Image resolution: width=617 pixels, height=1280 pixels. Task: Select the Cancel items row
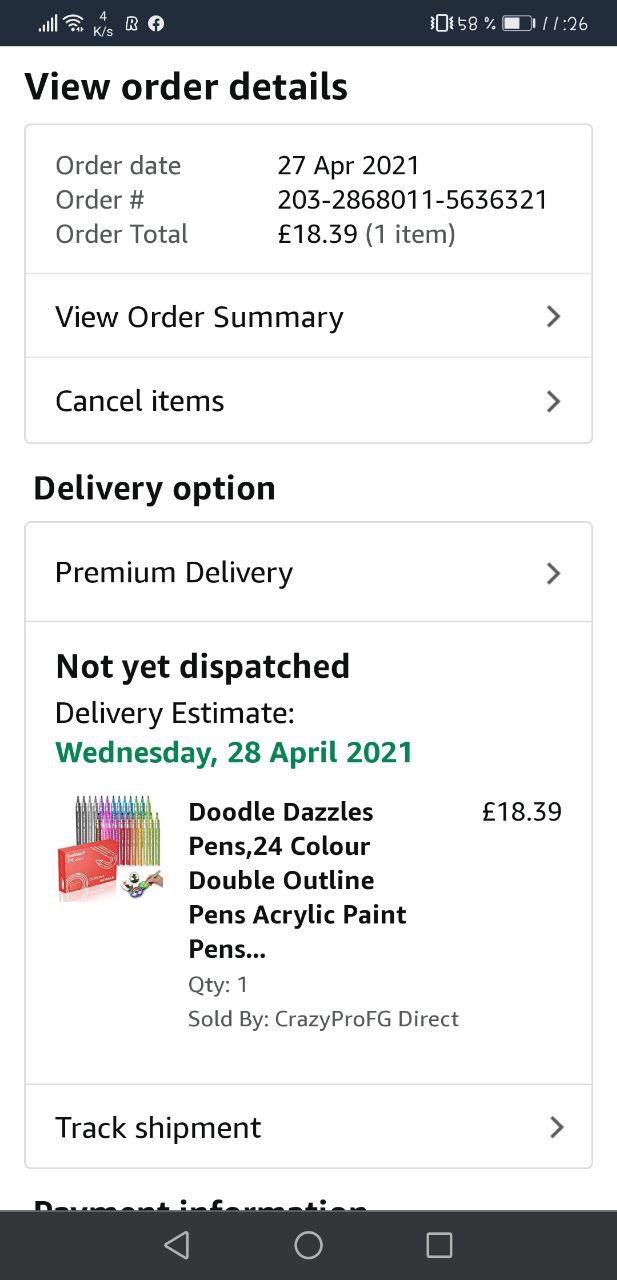click(x=308, y=401)
